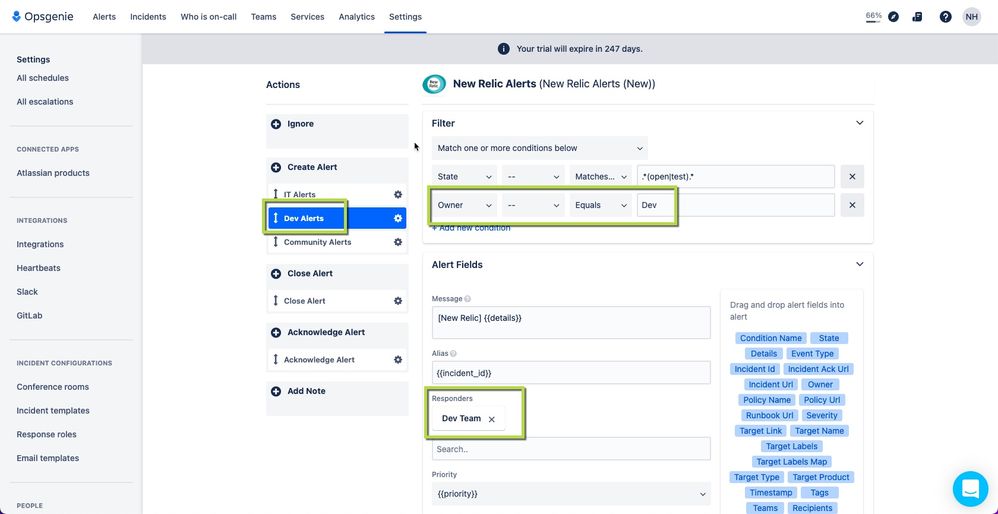
Task: Open the Owner field dropdown
Action: (465, 205)
